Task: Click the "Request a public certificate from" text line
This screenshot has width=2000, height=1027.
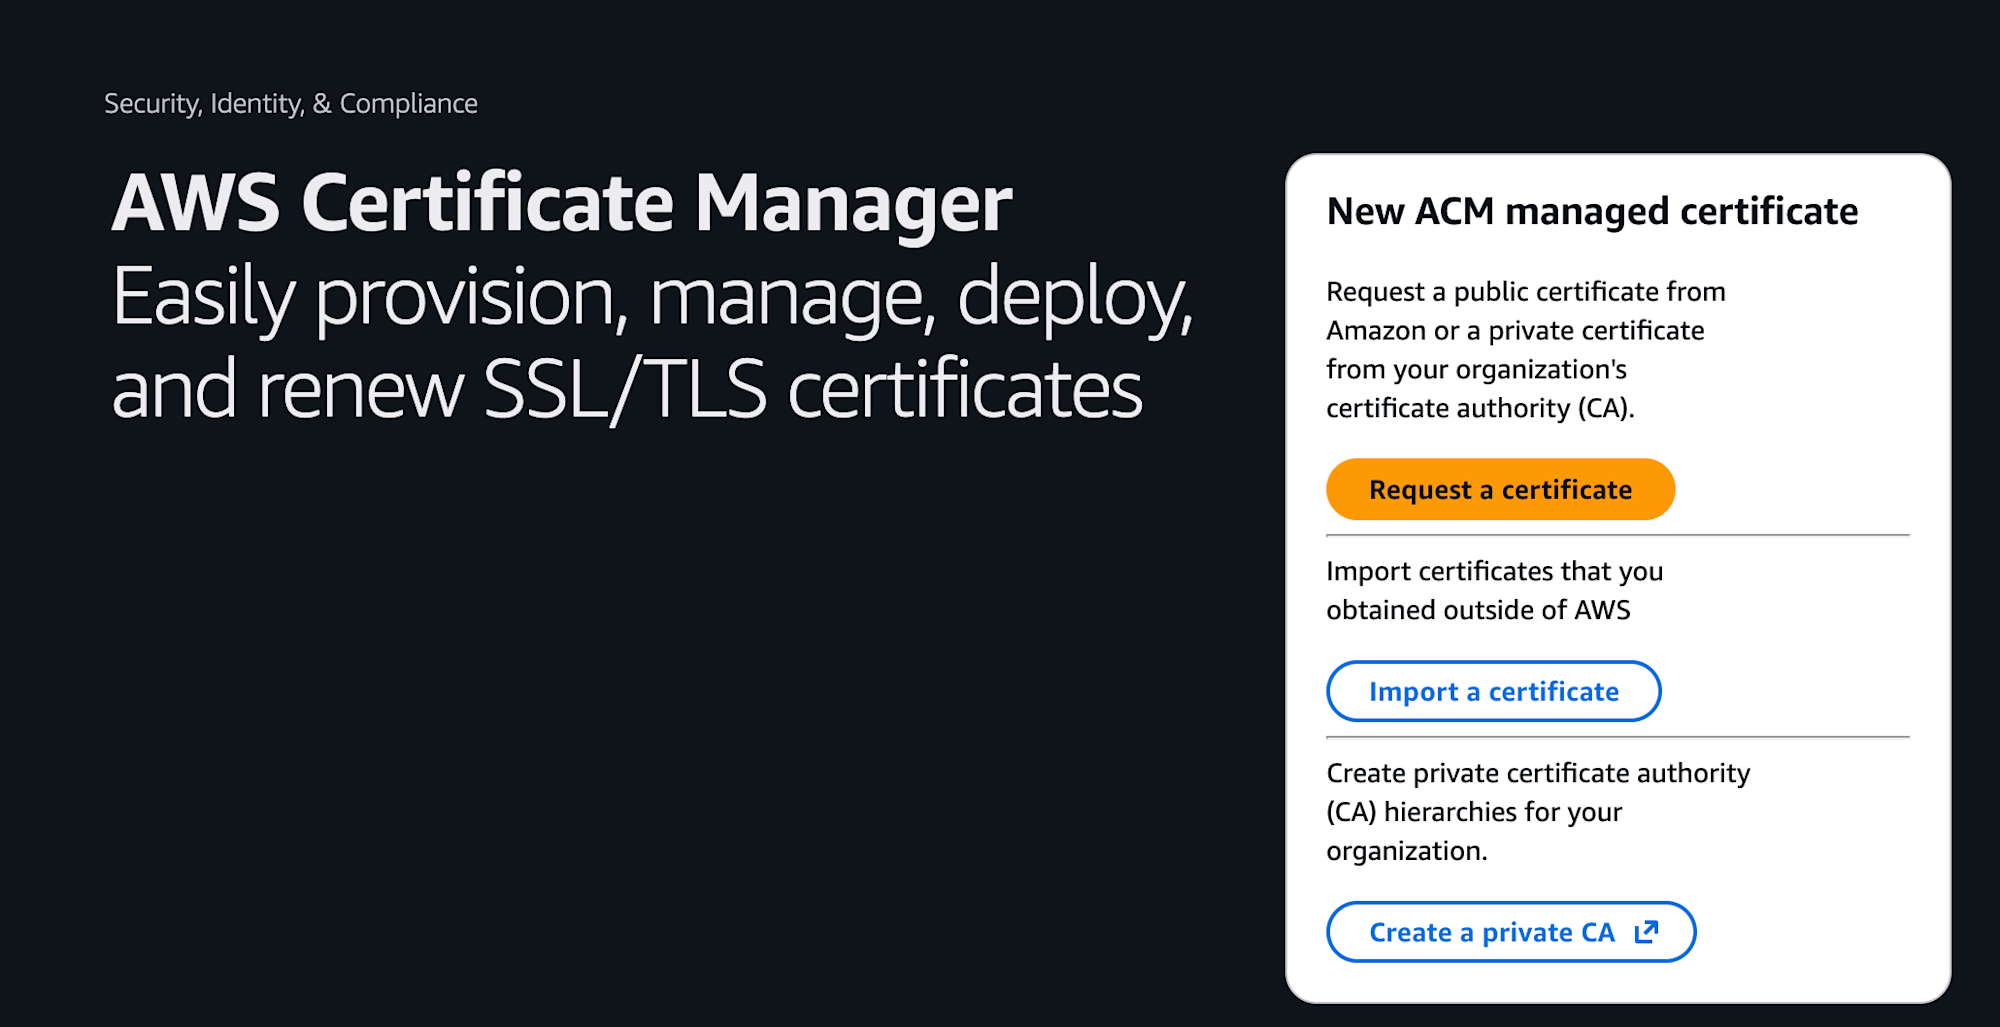Action: (1525, 292)
